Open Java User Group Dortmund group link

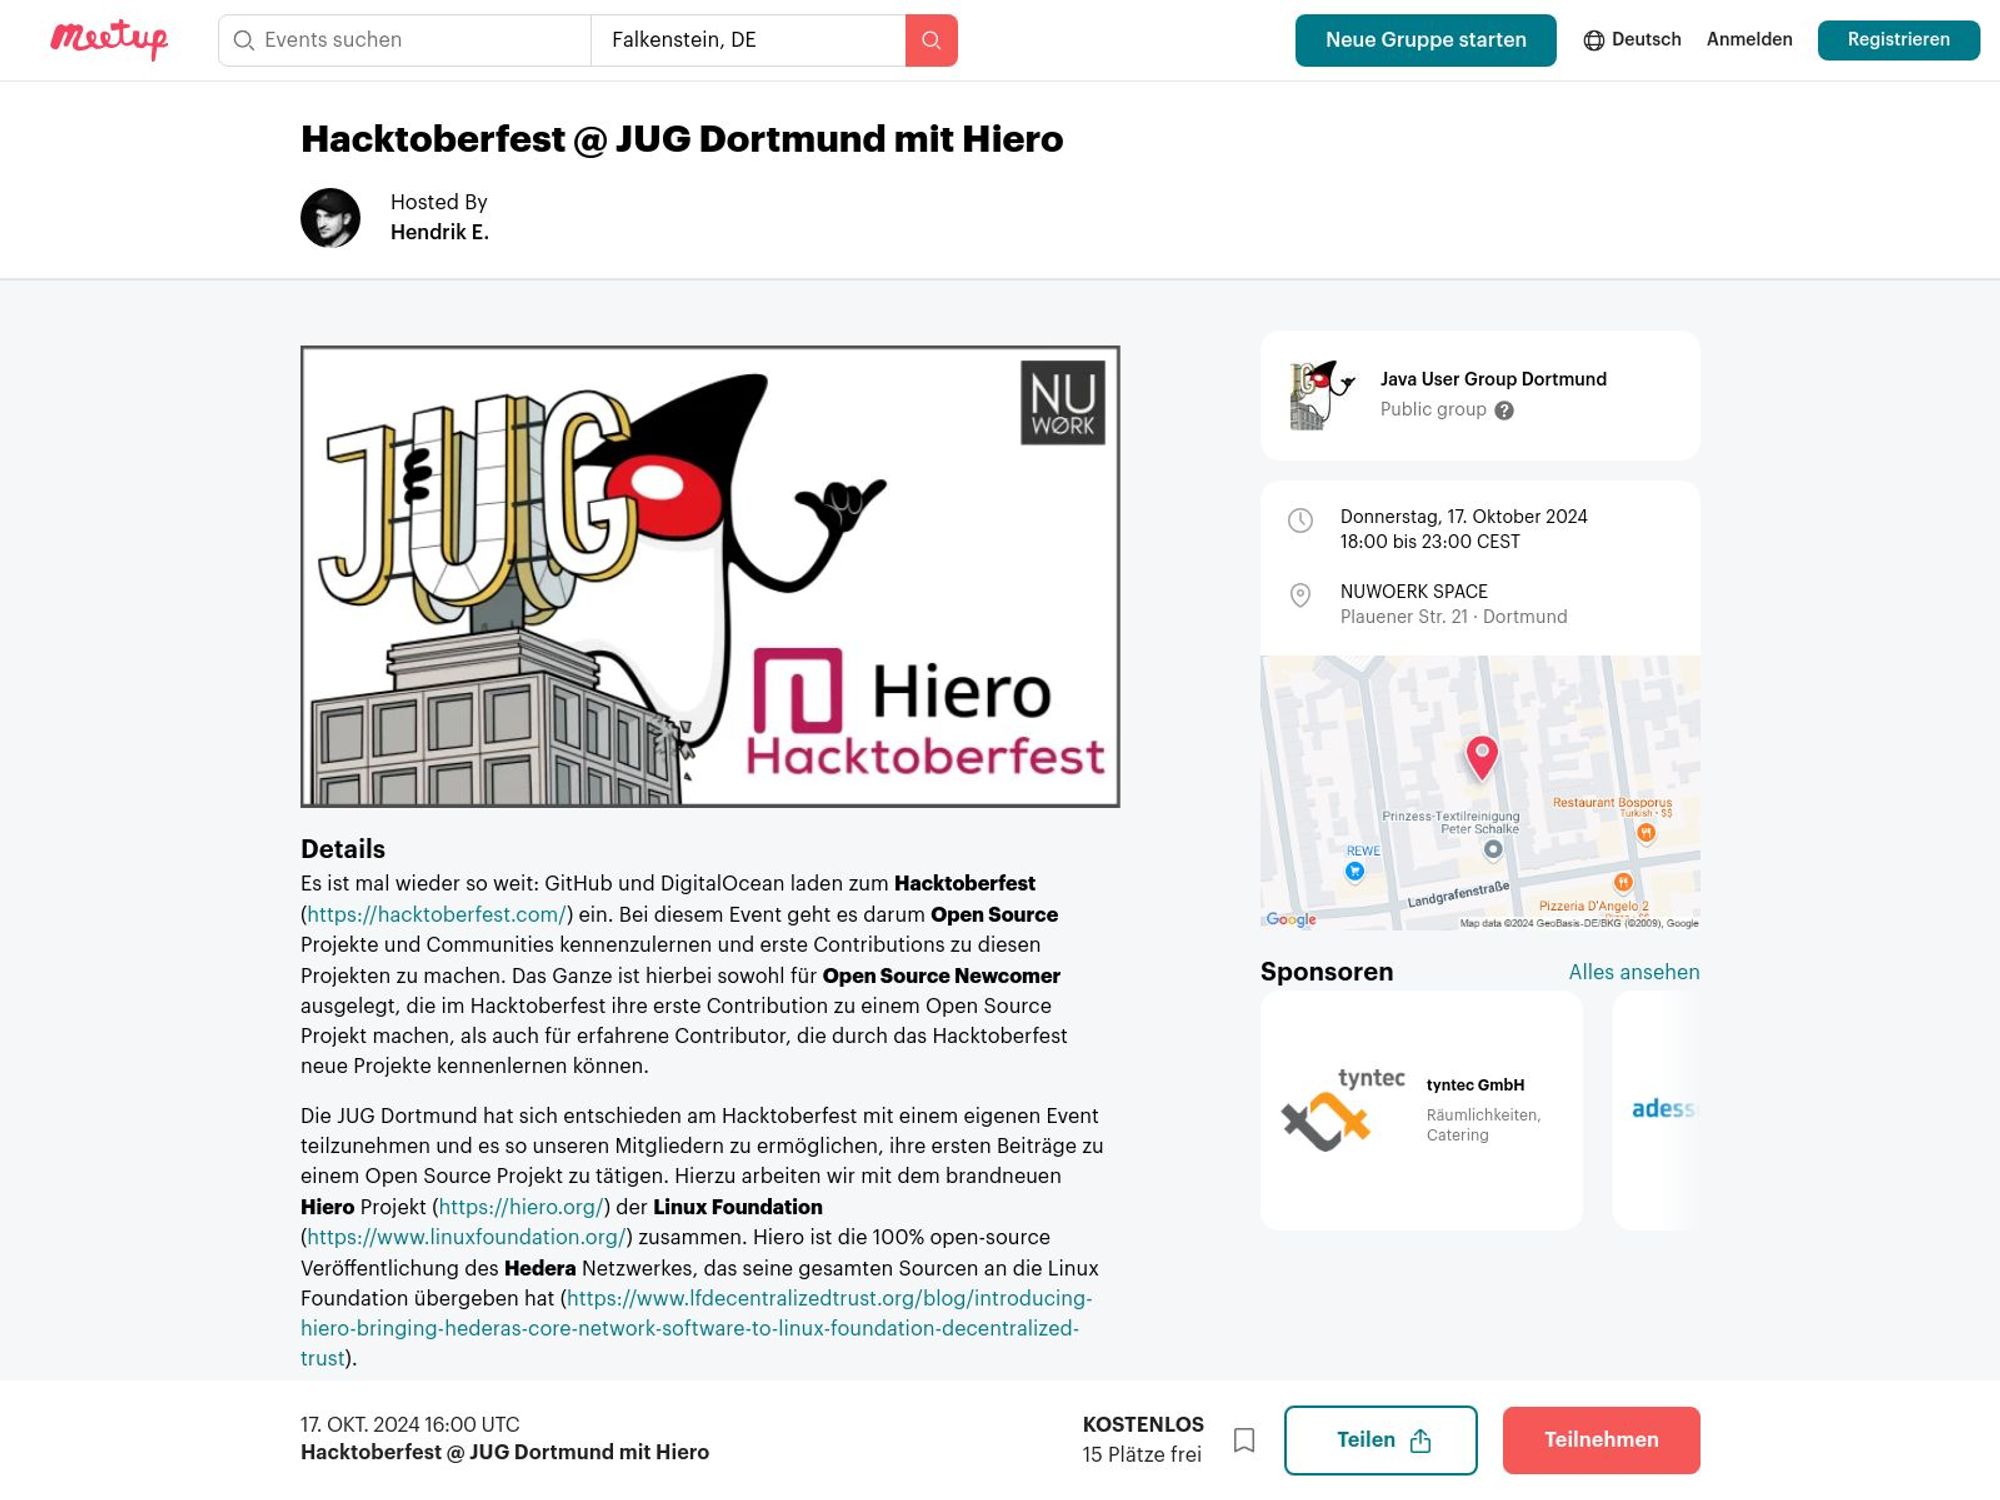coord(1493,379)
